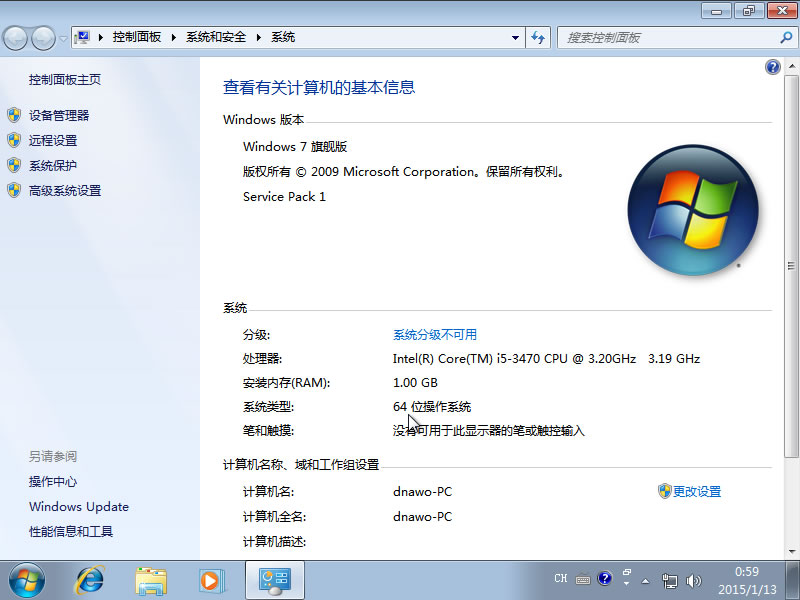Expand the arrow before 控制面板 breadcrumb
The height and width of the screenshot is (600, 800).
(101, 37)
